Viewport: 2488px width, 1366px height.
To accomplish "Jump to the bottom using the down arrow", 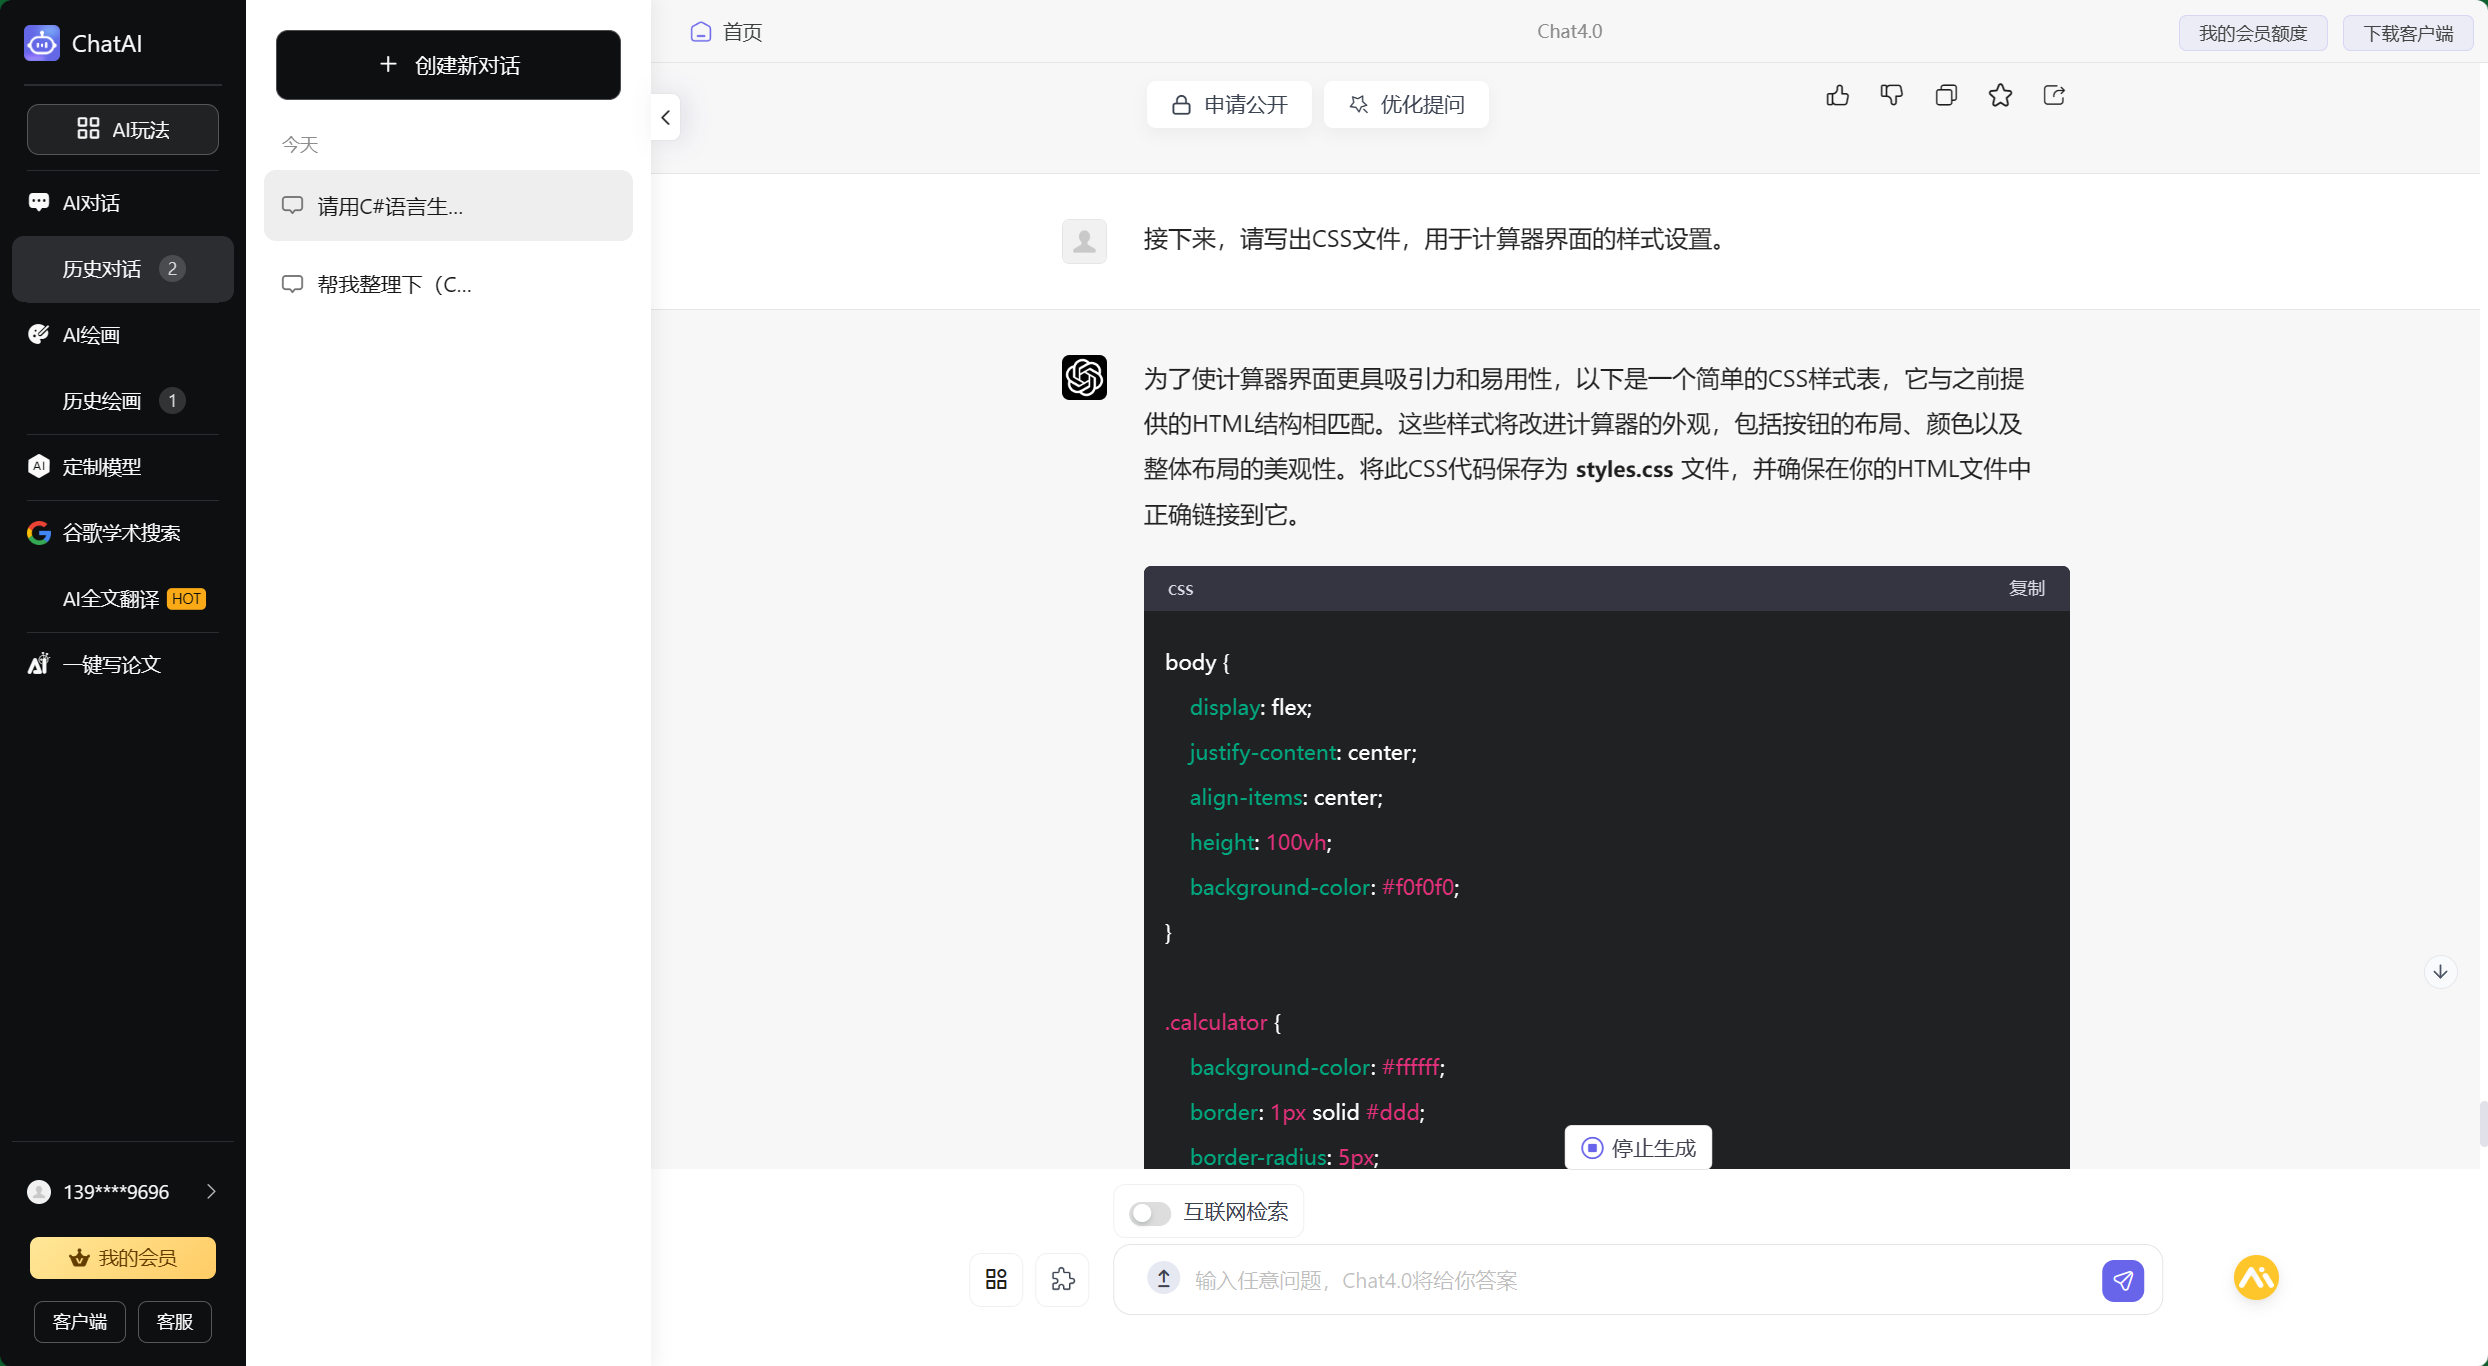I will [x=2440, y=971].
